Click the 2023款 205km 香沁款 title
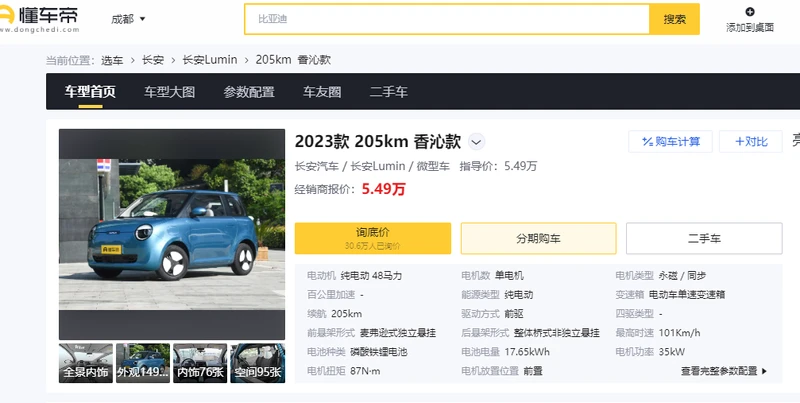The image size is (800, 403). tap(378, 142)
